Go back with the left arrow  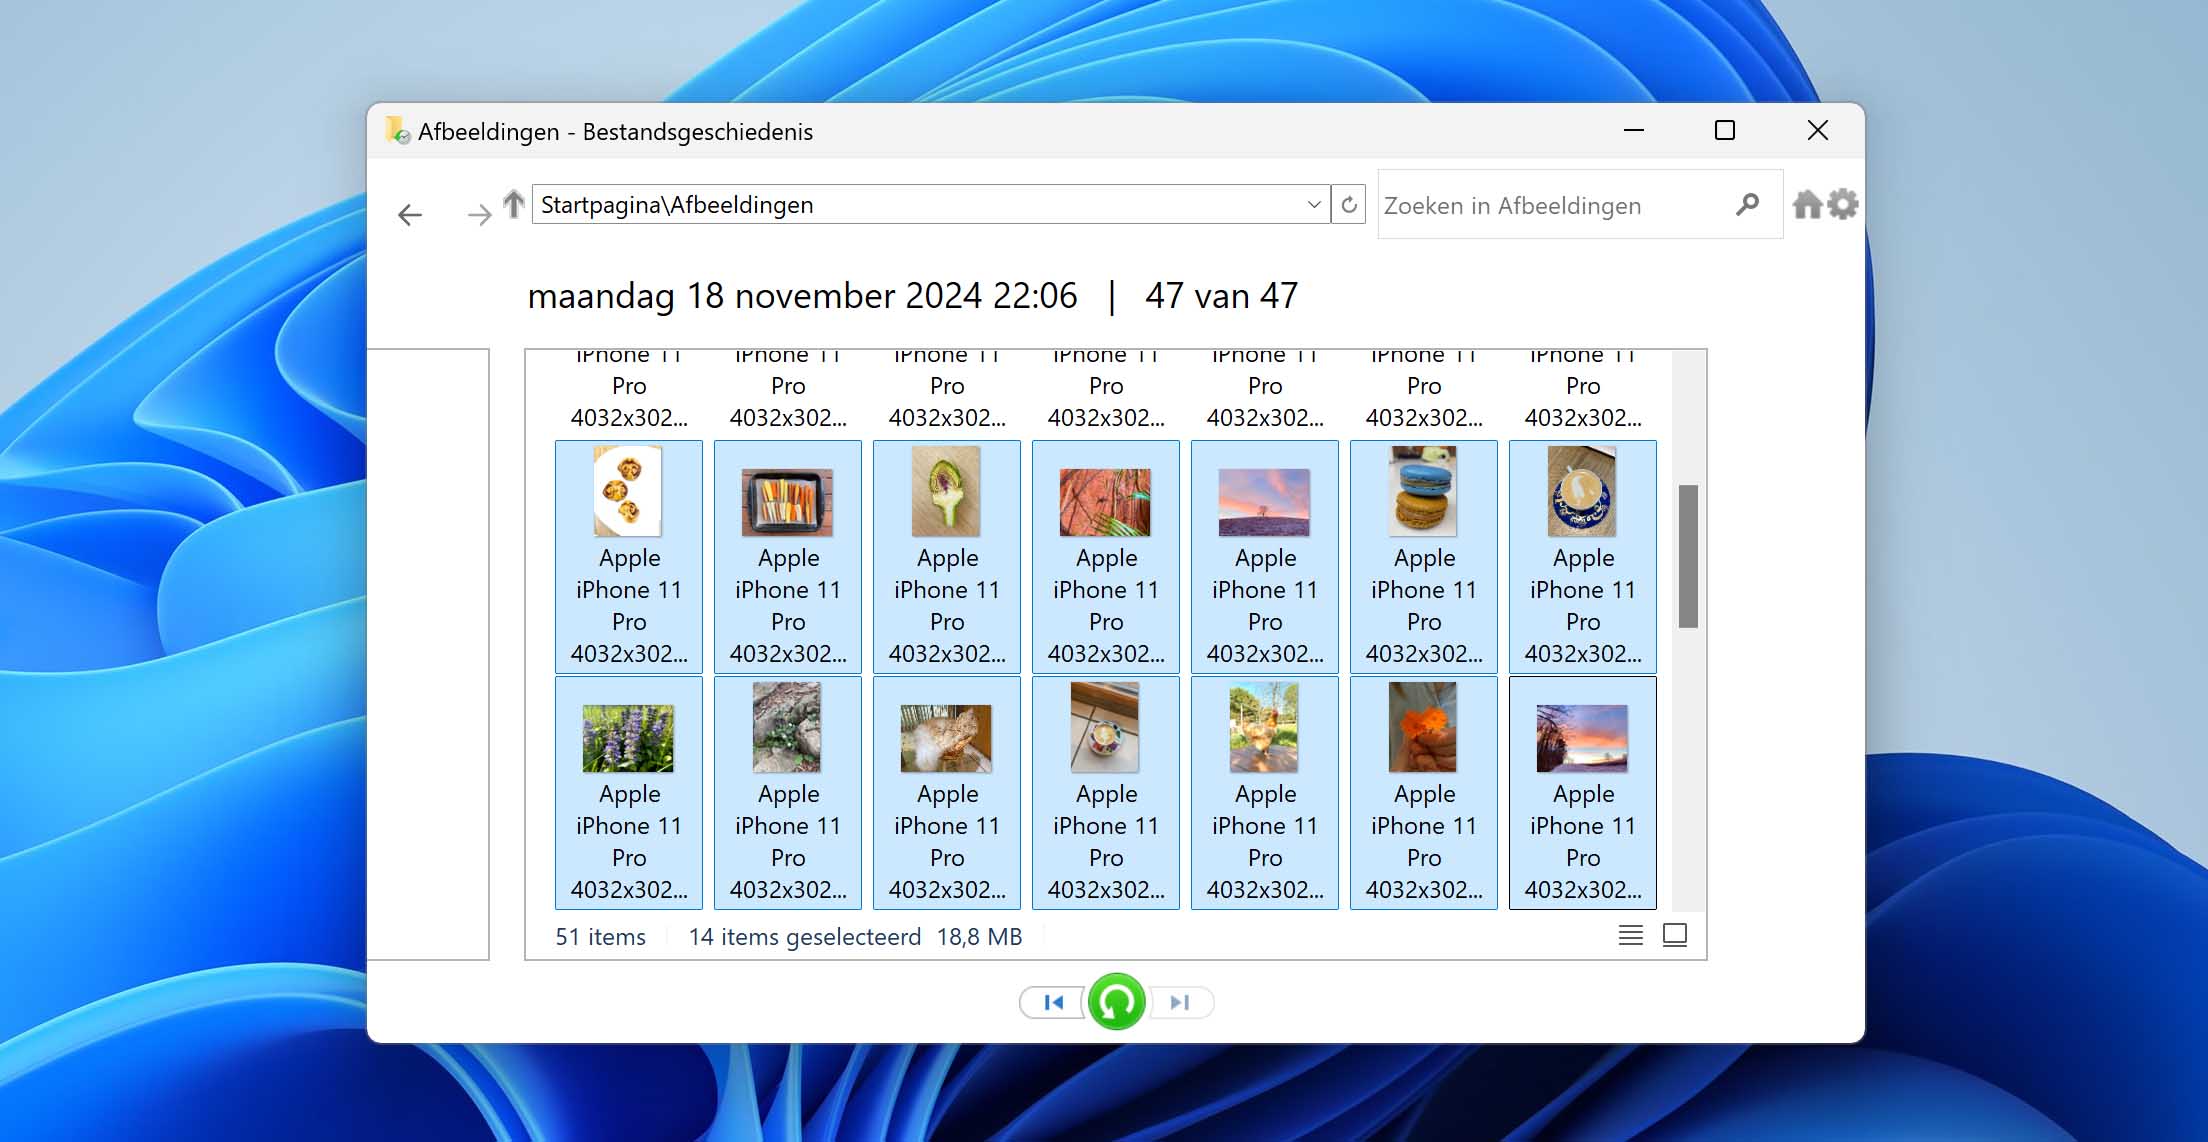click(410, 215)
